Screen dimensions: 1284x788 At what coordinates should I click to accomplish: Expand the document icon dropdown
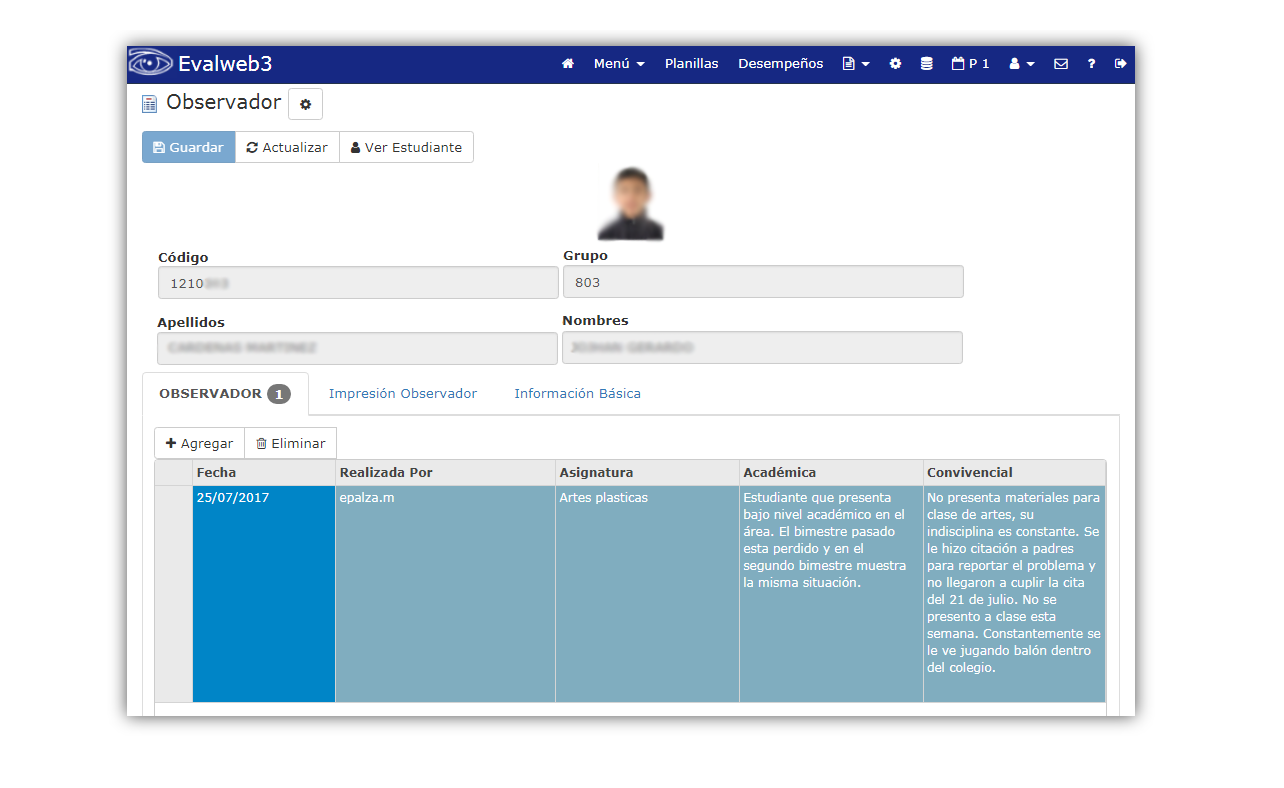[856, 64]
